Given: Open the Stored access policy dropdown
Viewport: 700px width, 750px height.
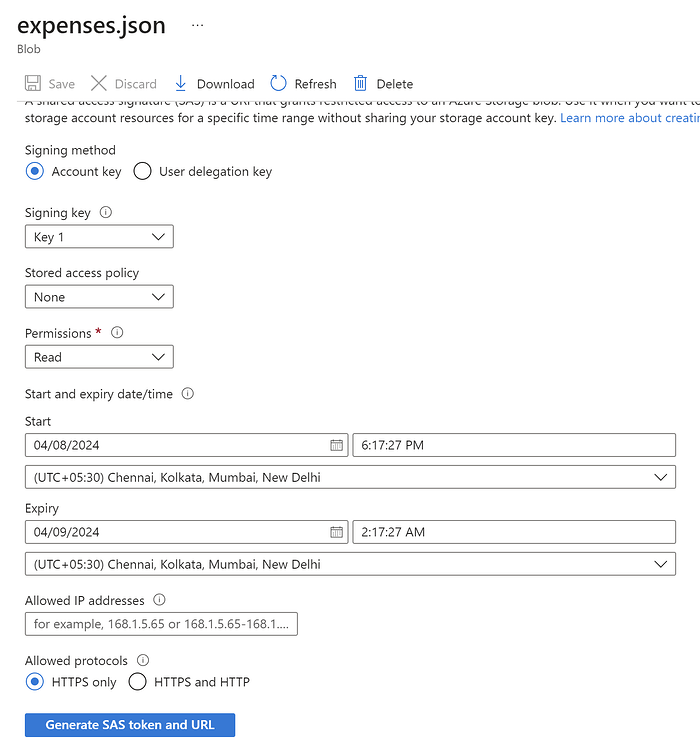Looking at the screenshot, I should tap(99, 297).
